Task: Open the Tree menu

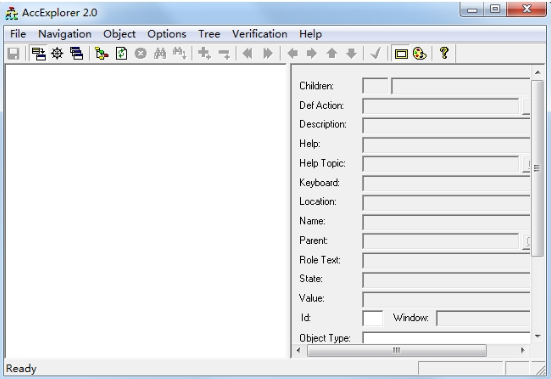Action: (x=209, y=34)
